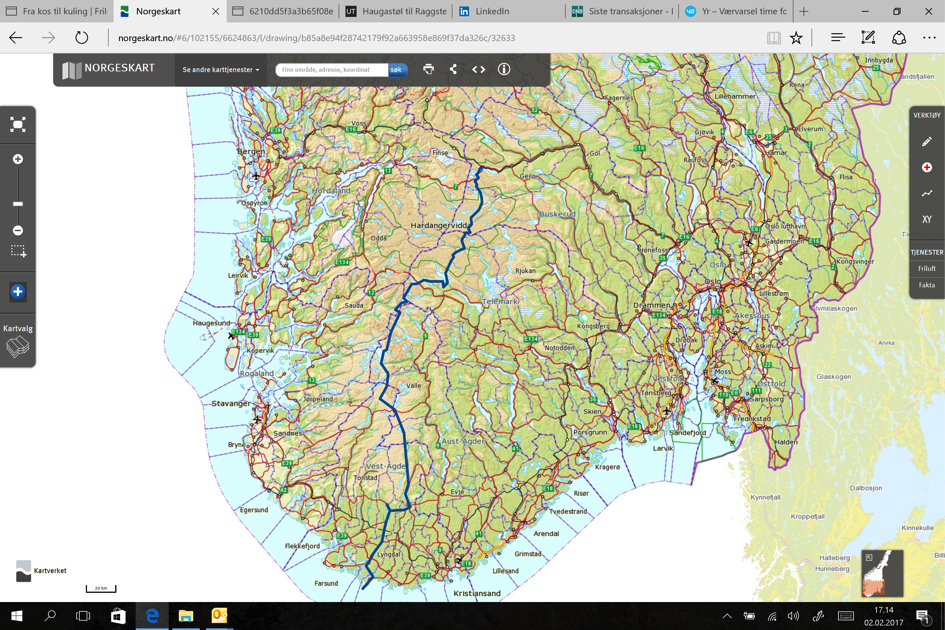Viewport: 945px width, 630px height.
Task: Switch to '6210dd5f3a3b65f08e' tab
Action: 283,11
